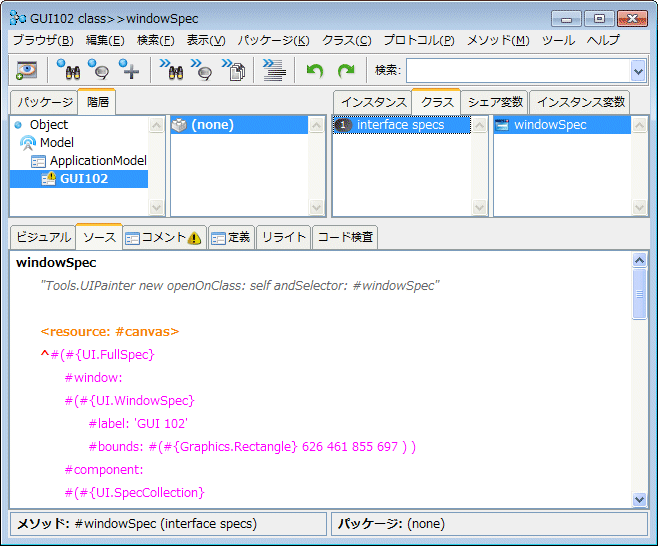Click the text lines format icon

pyautogui.click(x=272, y=70)
